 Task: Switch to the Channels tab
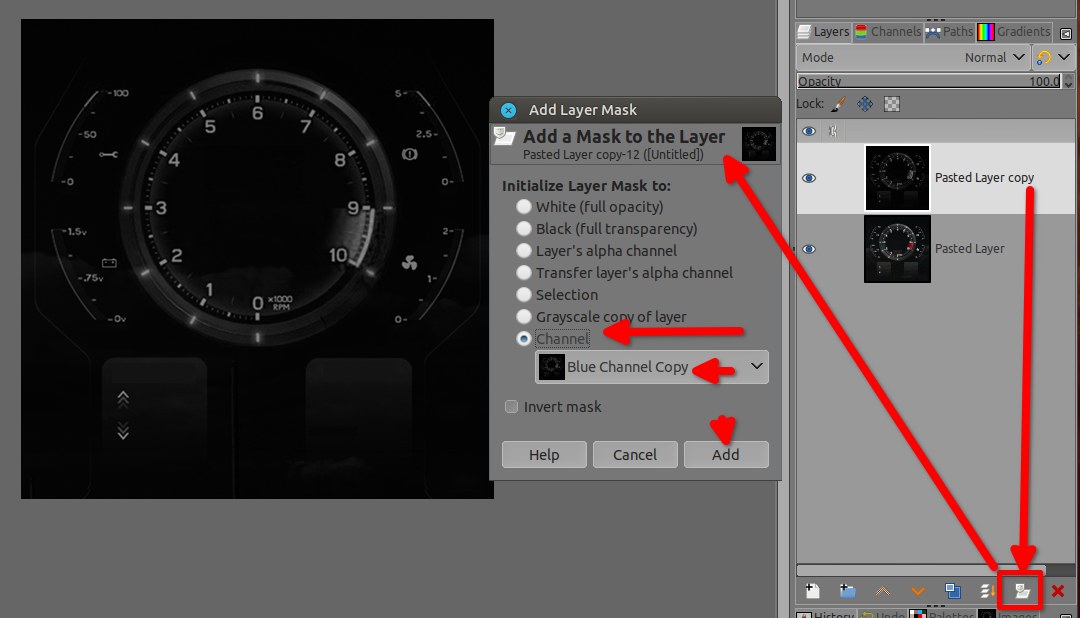[x=888, y=32]
